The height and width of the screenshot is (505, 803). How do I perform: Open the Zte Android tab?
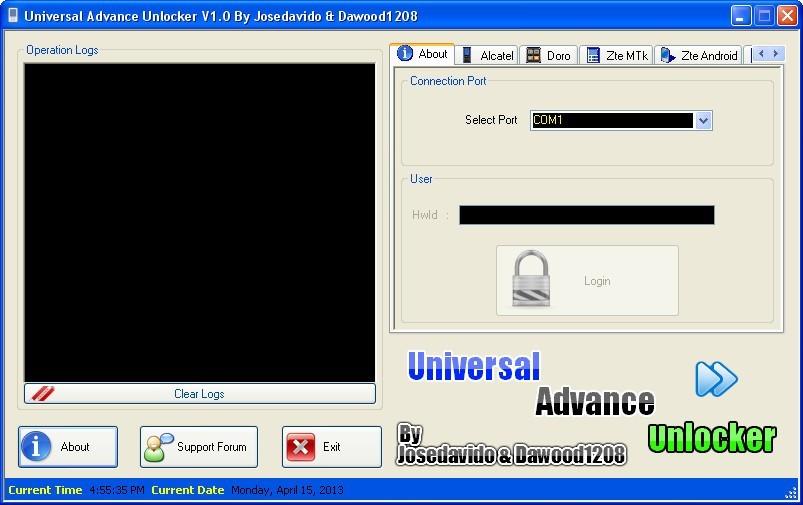pos(698,55)
